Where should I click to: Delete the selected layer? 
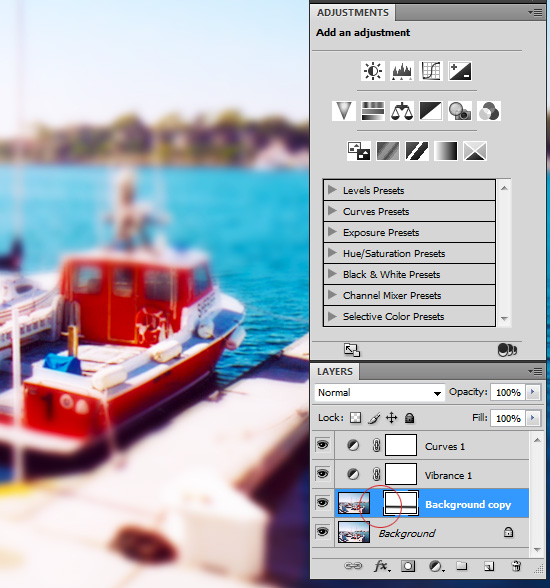(516, 566)
